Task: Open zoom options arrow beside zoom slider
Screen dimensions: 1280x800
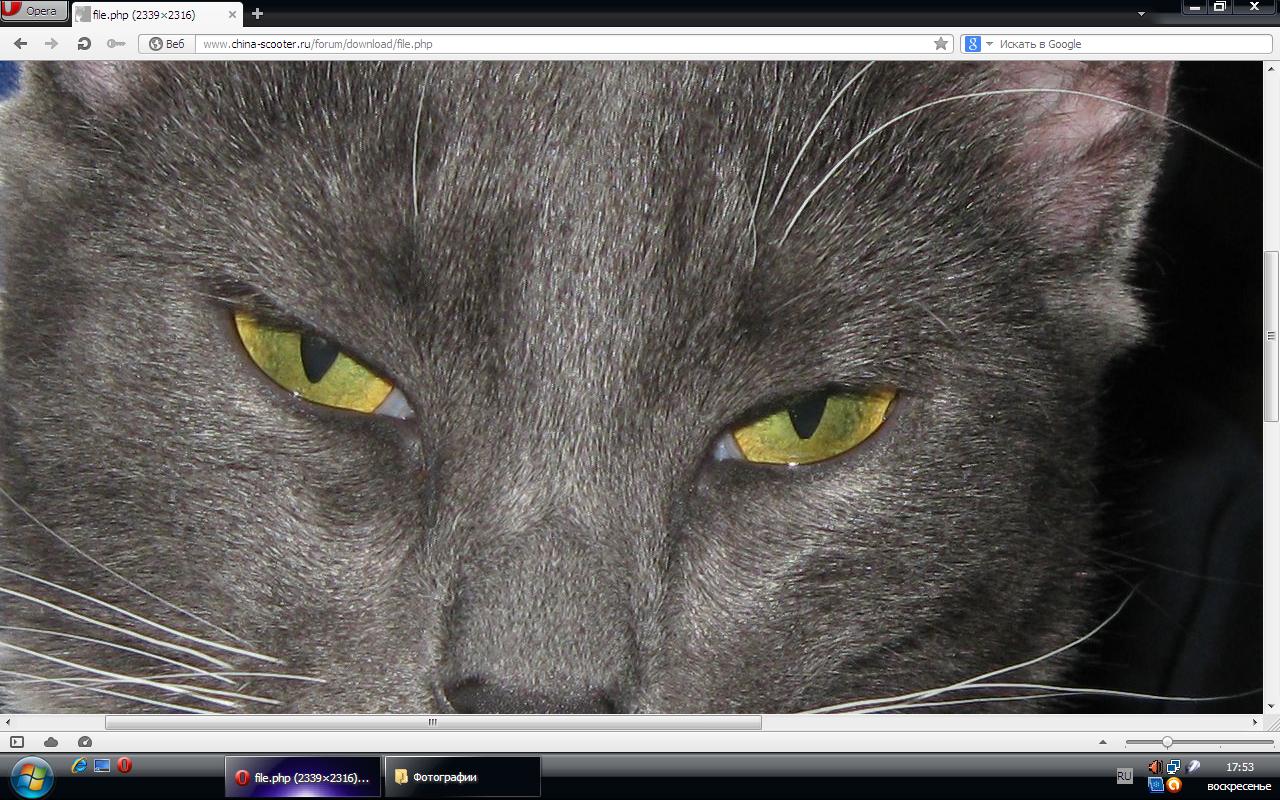Action: click(x=1103, y=742)
